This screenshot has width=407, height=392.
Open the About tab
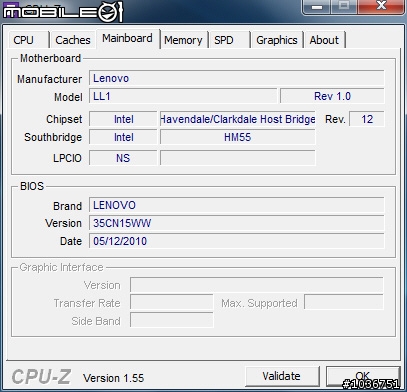[x=324, y=40]
